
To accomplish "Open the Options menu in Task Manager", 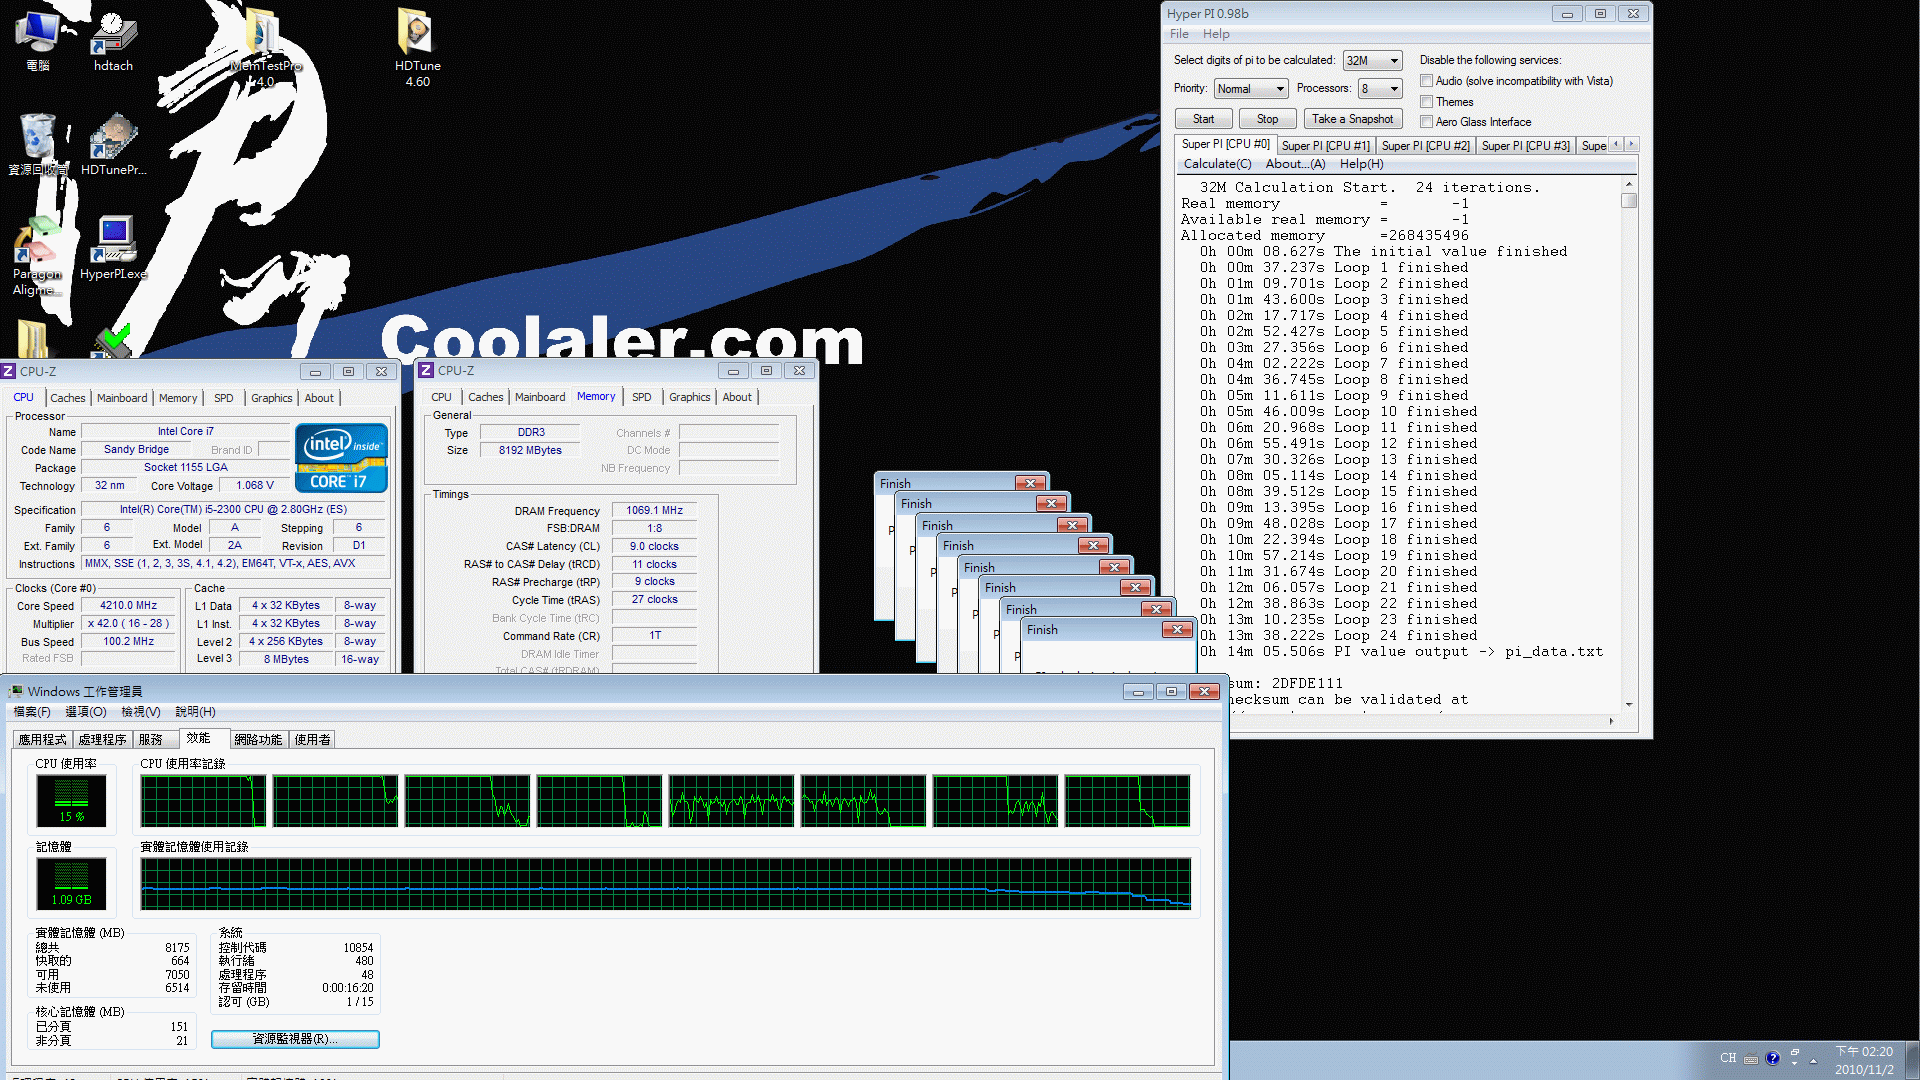I will (85, 712).
